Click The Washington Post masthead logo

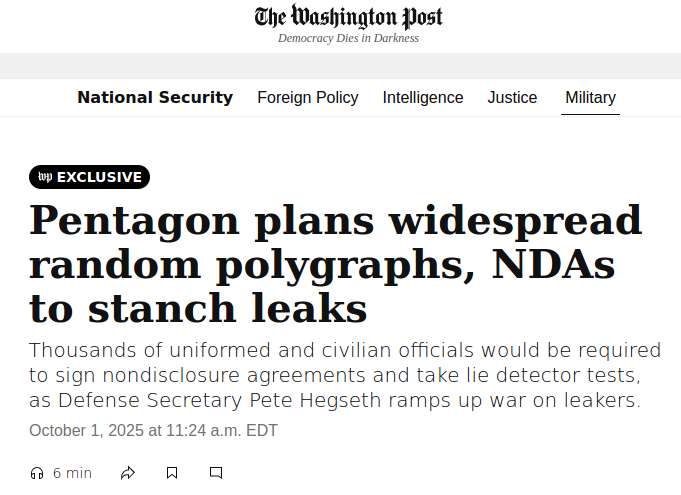[348, 17]
